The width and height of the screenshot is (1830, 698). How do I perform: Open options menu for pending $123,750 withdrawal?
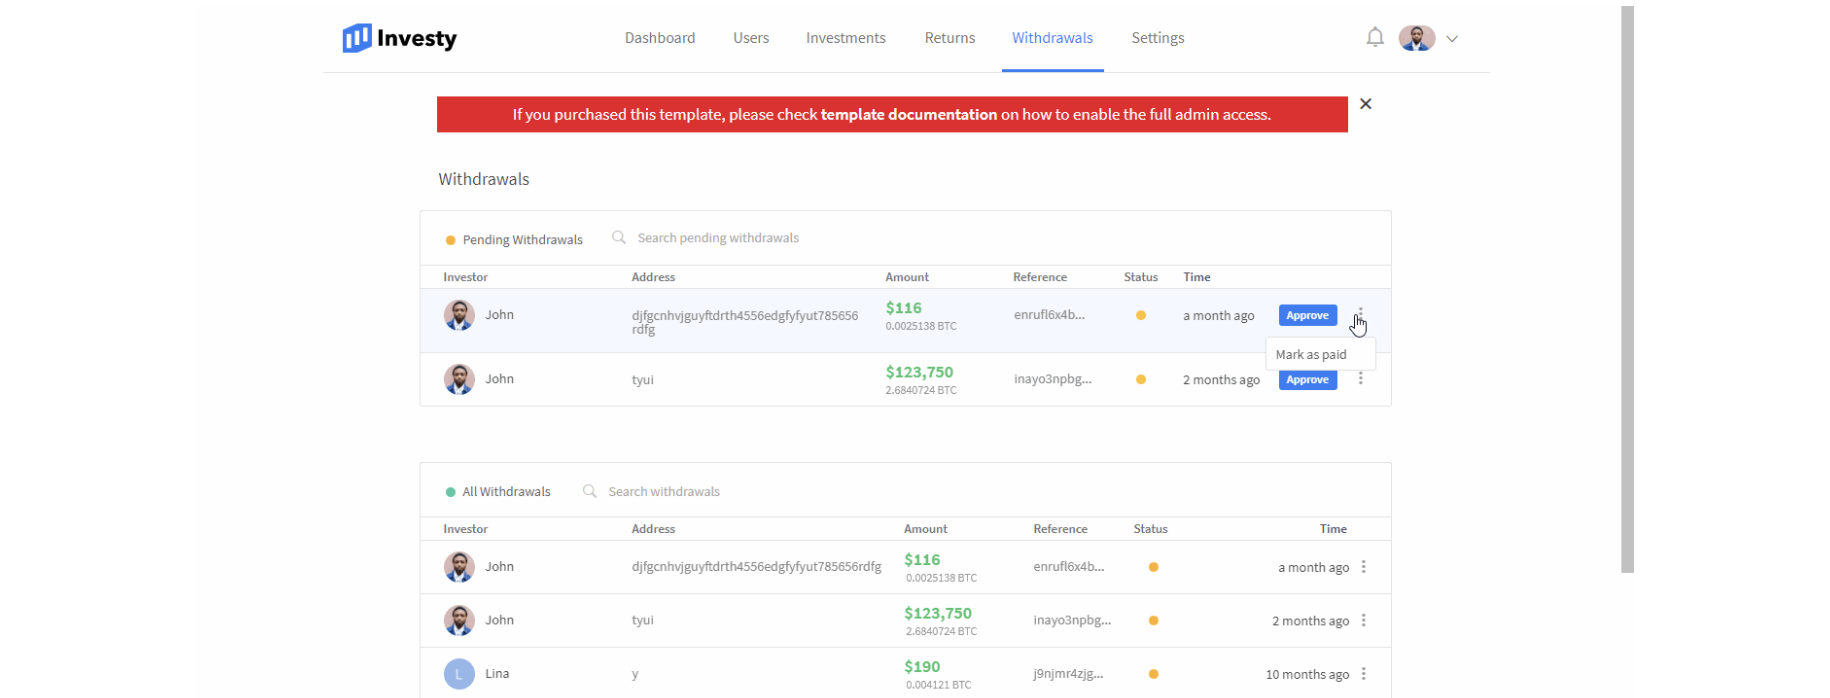pyautogui.click(x=1360, y=379)
